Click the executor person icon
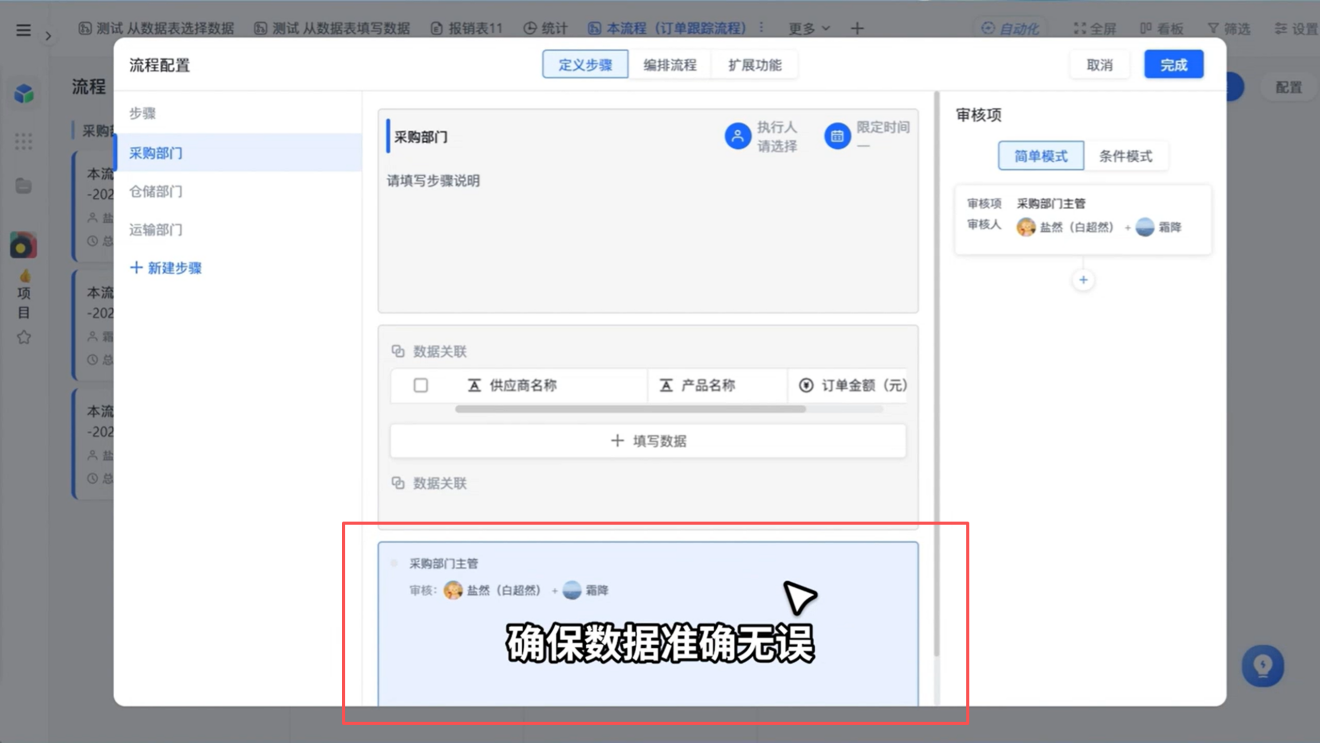The image size is (1320, 743). 738,136
